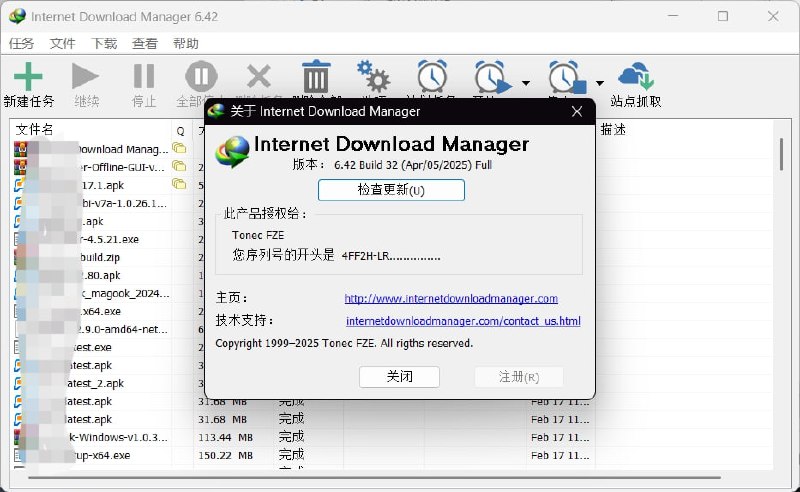Viewport: 800px width, 492px height.
Task: Click the stop queue clock icon
Action: point(567,77)
